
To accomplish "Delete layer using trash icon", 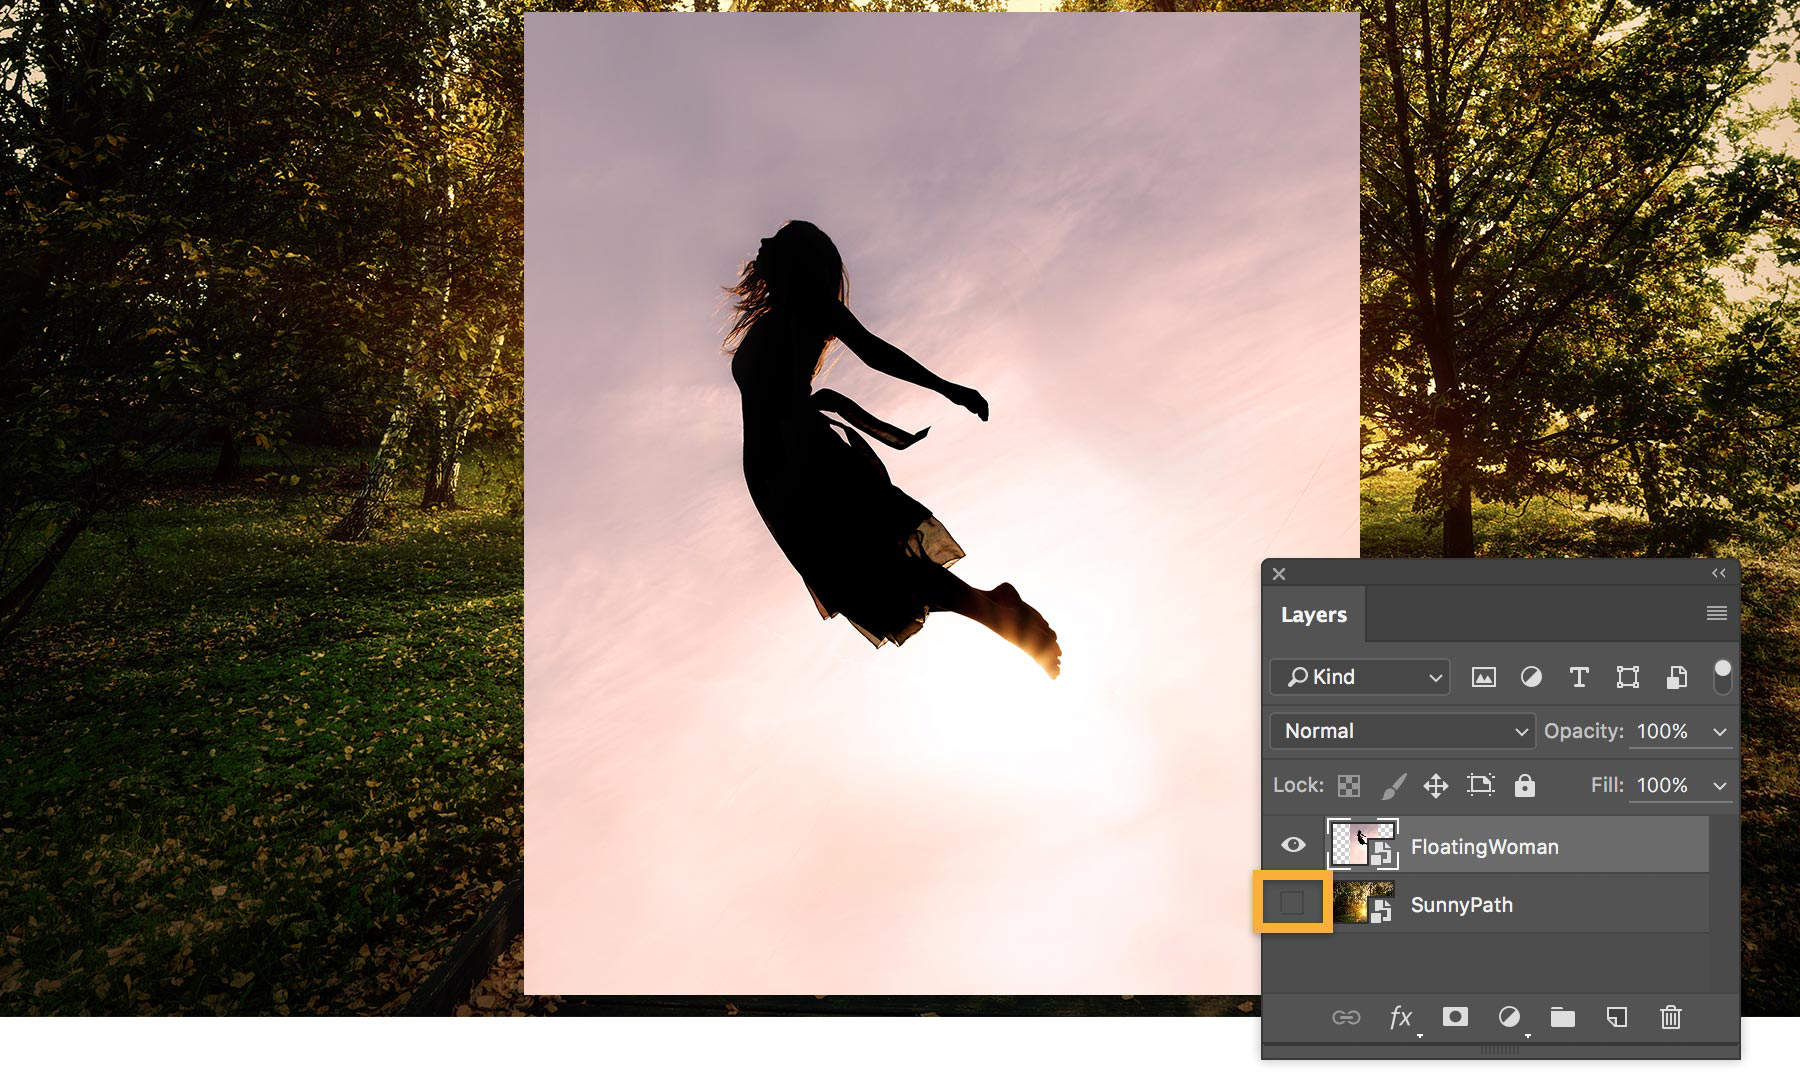I will tap(1671, 1018).
